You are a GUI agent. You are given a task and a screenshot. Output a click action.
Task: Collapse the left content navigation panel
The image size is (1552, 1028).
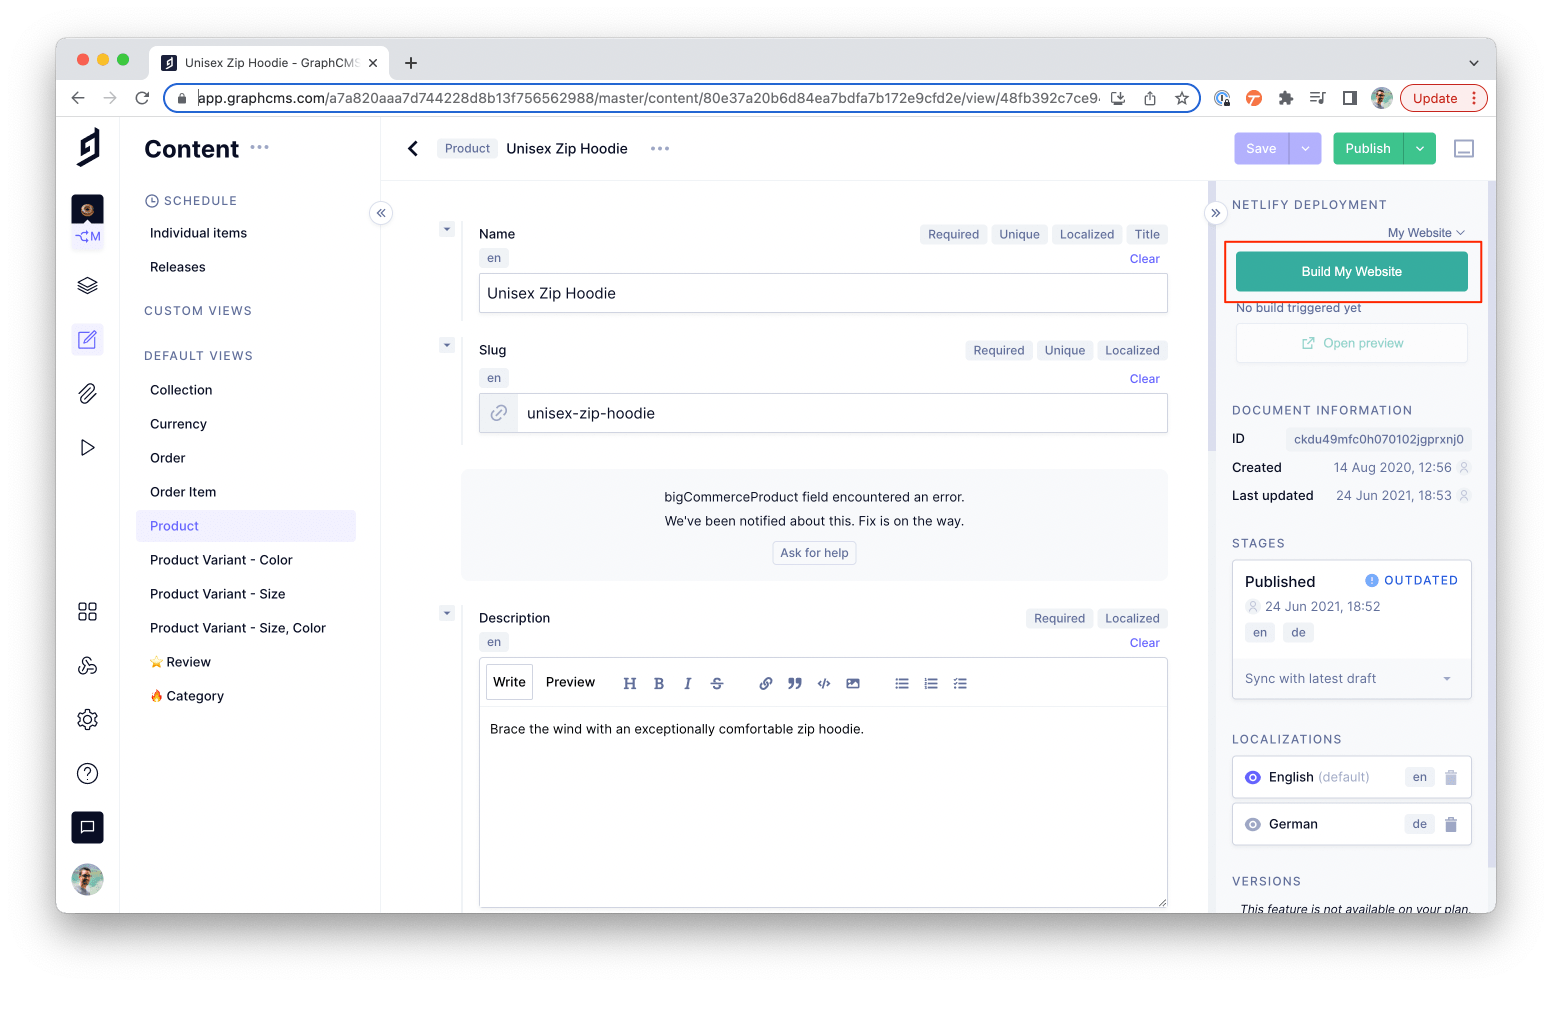tap(381, 213)
